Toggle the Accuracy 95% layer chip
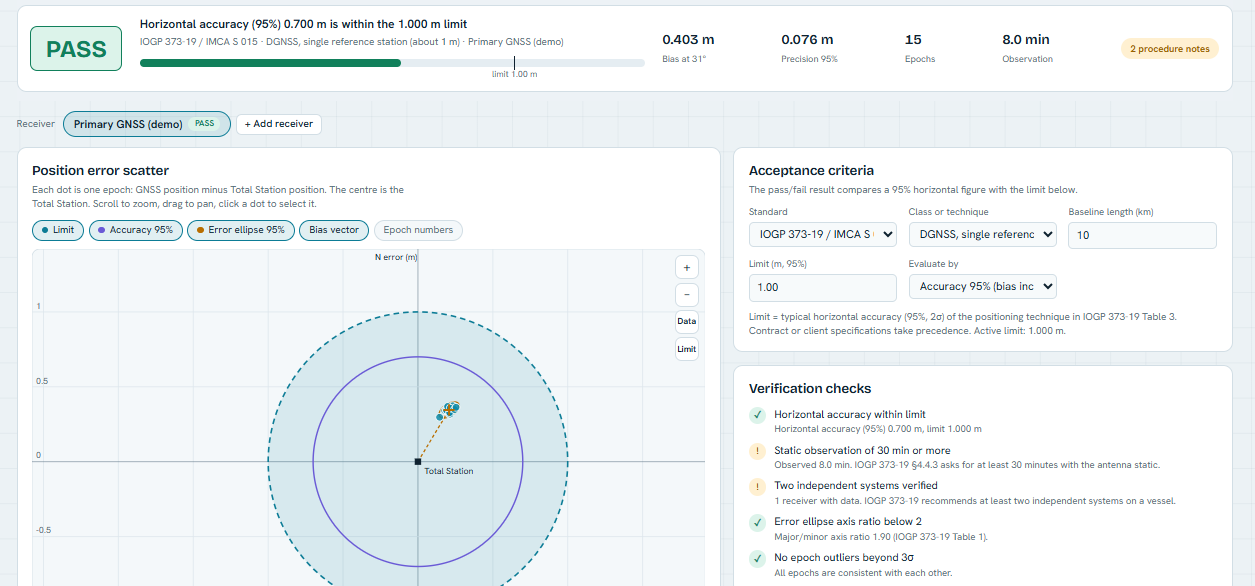 tap(135, 230)
